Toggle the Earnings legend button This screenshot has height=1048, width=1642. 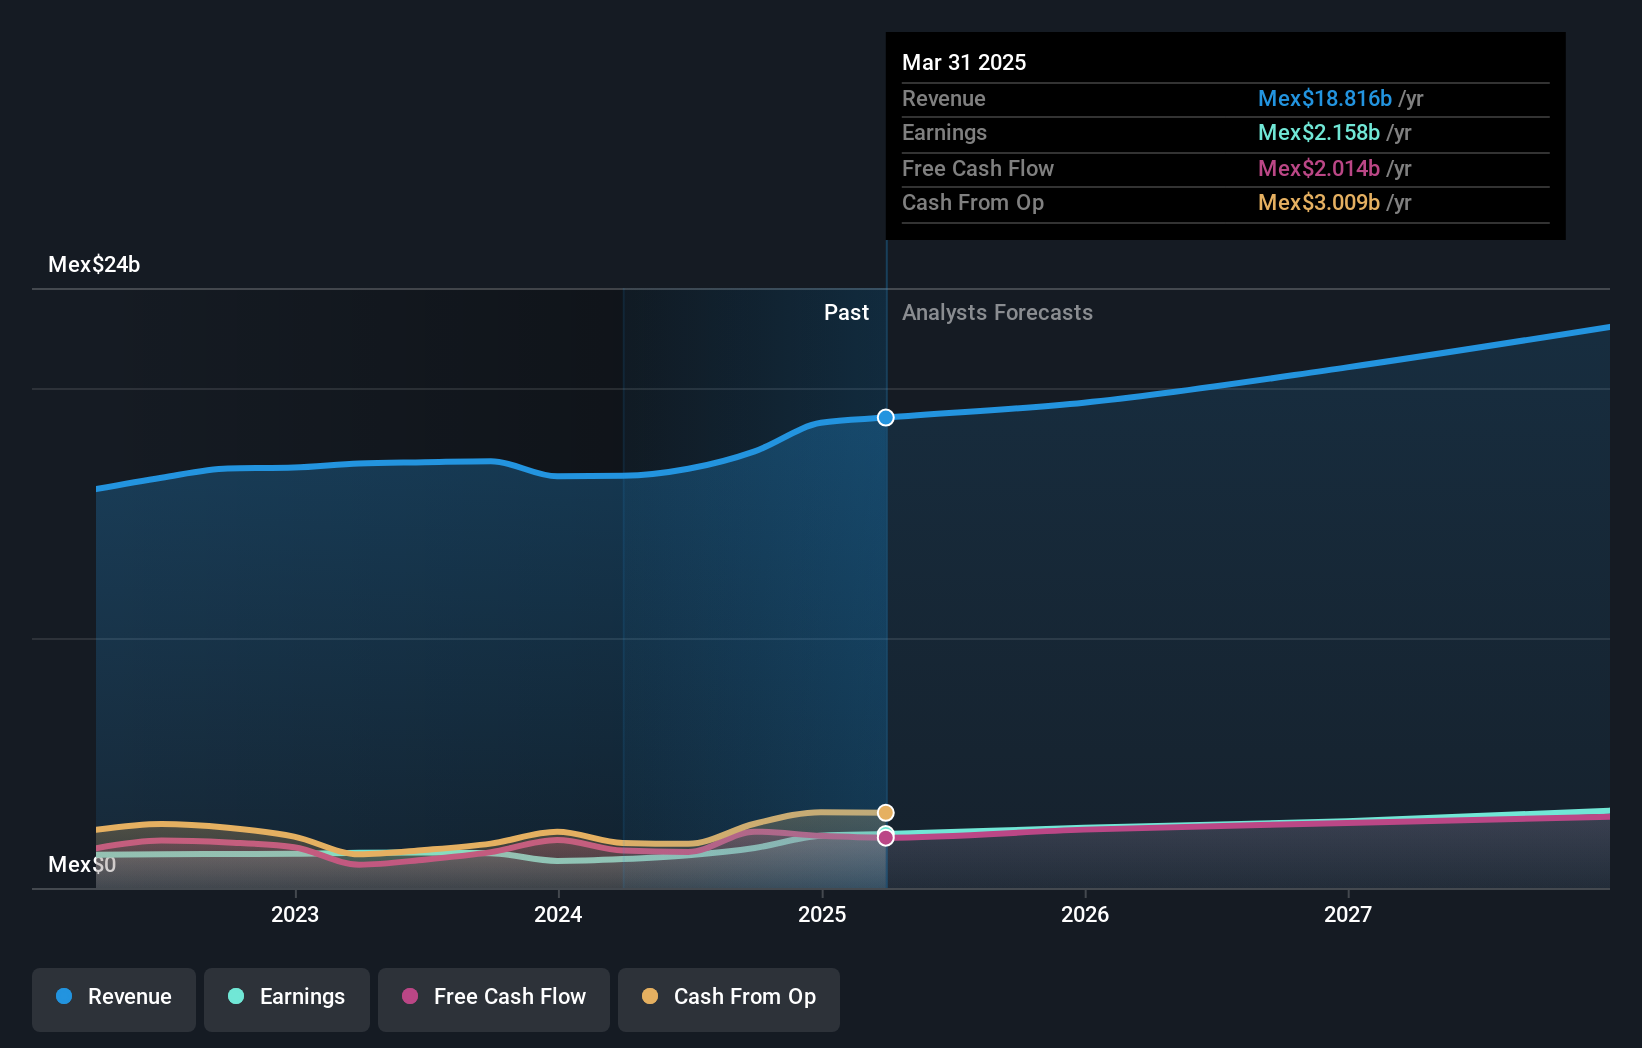click(287, 999)
